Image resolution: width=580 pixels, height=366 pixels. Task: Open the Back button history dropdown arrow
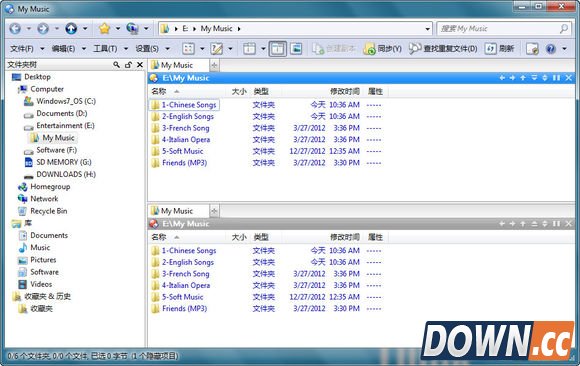pyautogui.click(x=28, y=28)
